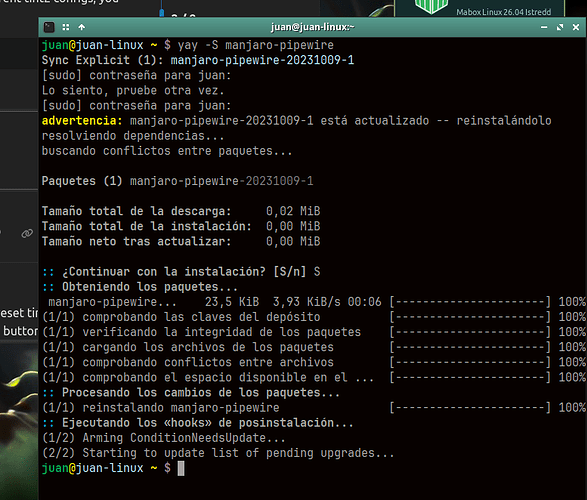Click the grid dots icon in the titlebar
The image size is (587, 500).
click(x=66, y=27)
